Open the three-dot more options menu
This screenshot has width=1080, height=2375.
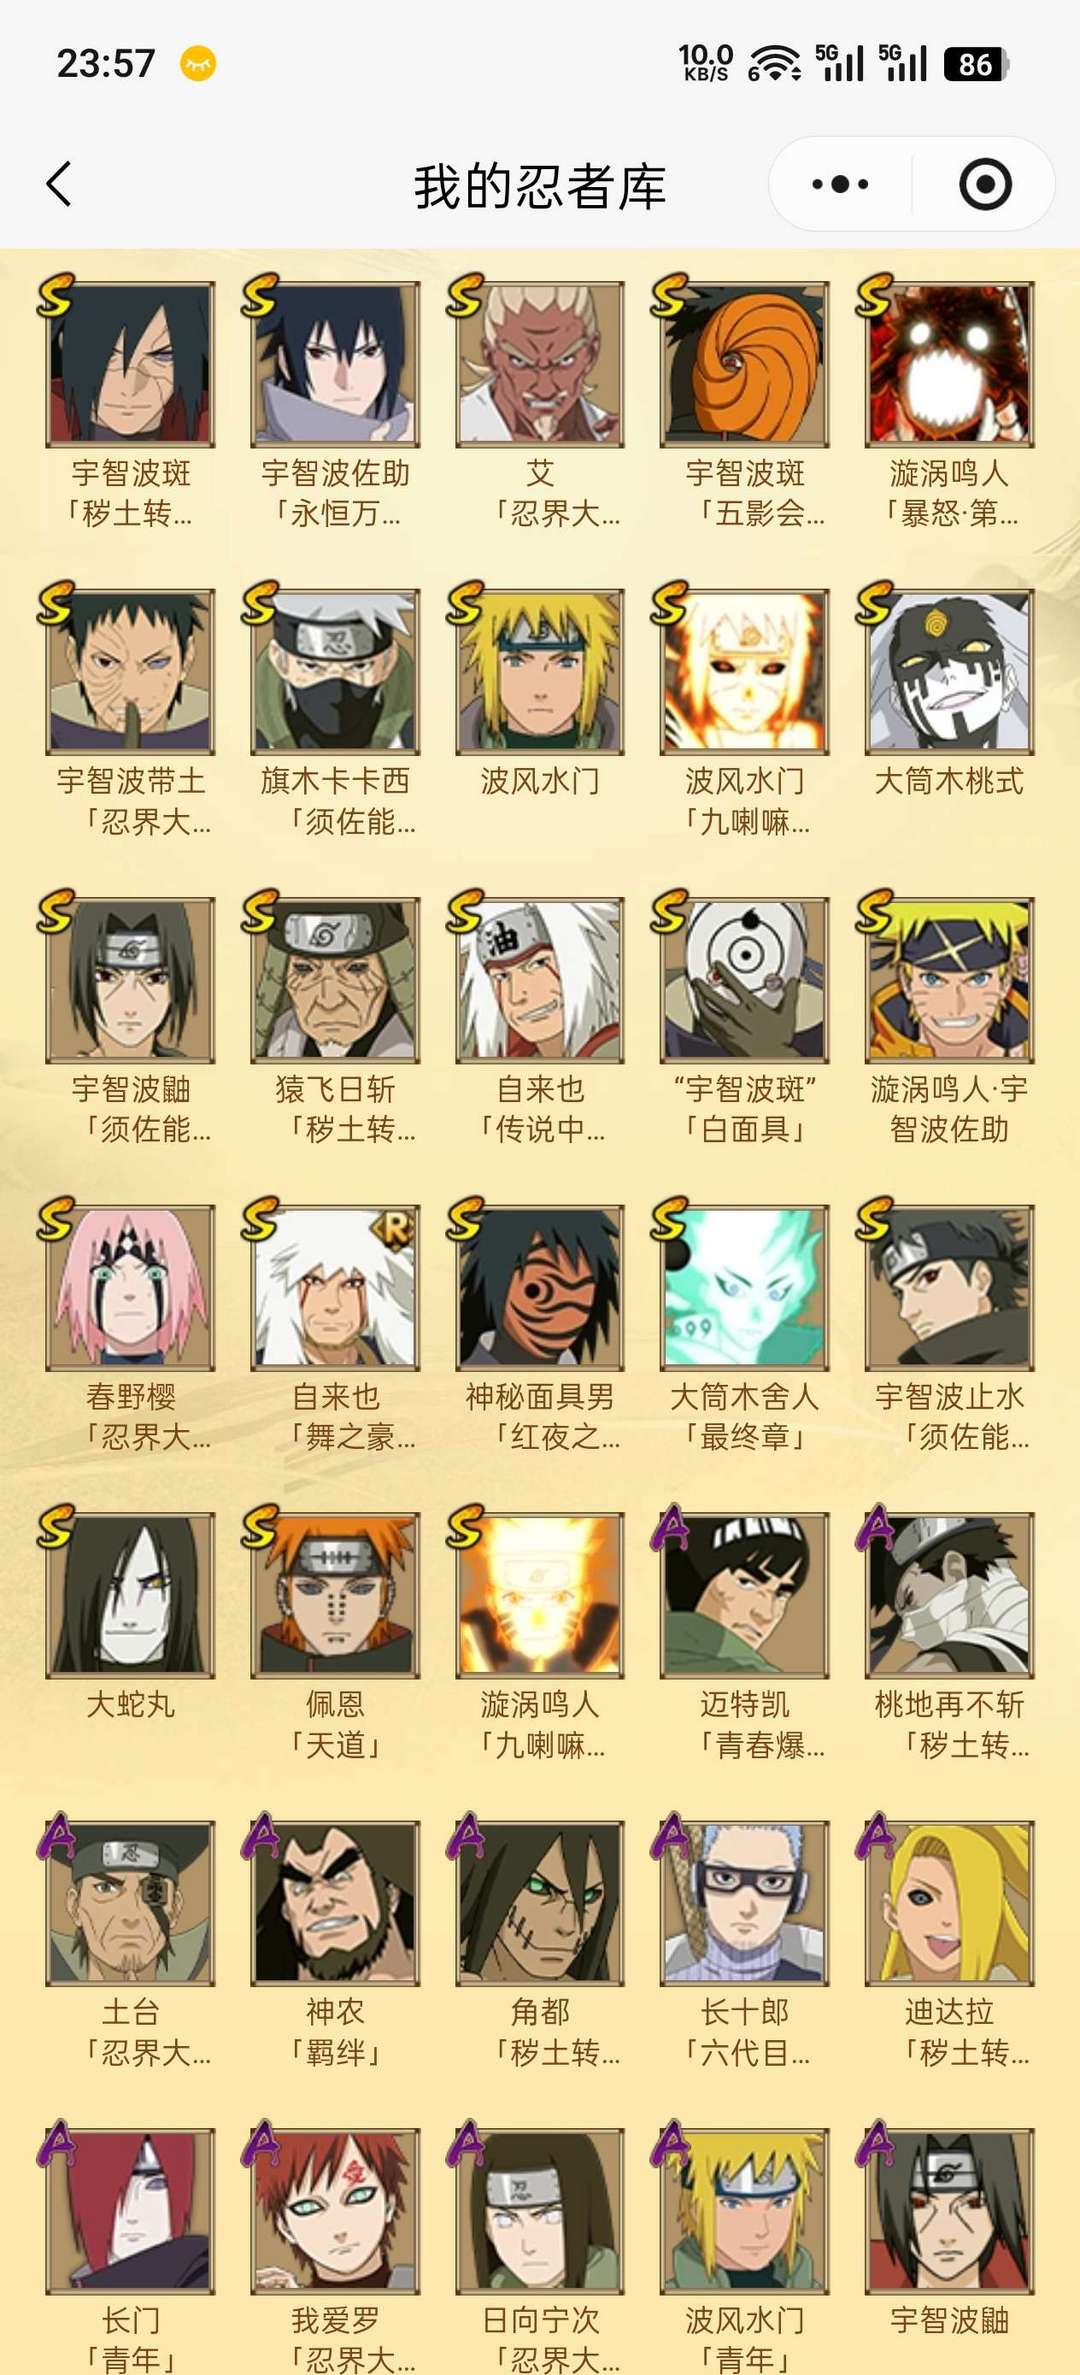pos(840,184)
